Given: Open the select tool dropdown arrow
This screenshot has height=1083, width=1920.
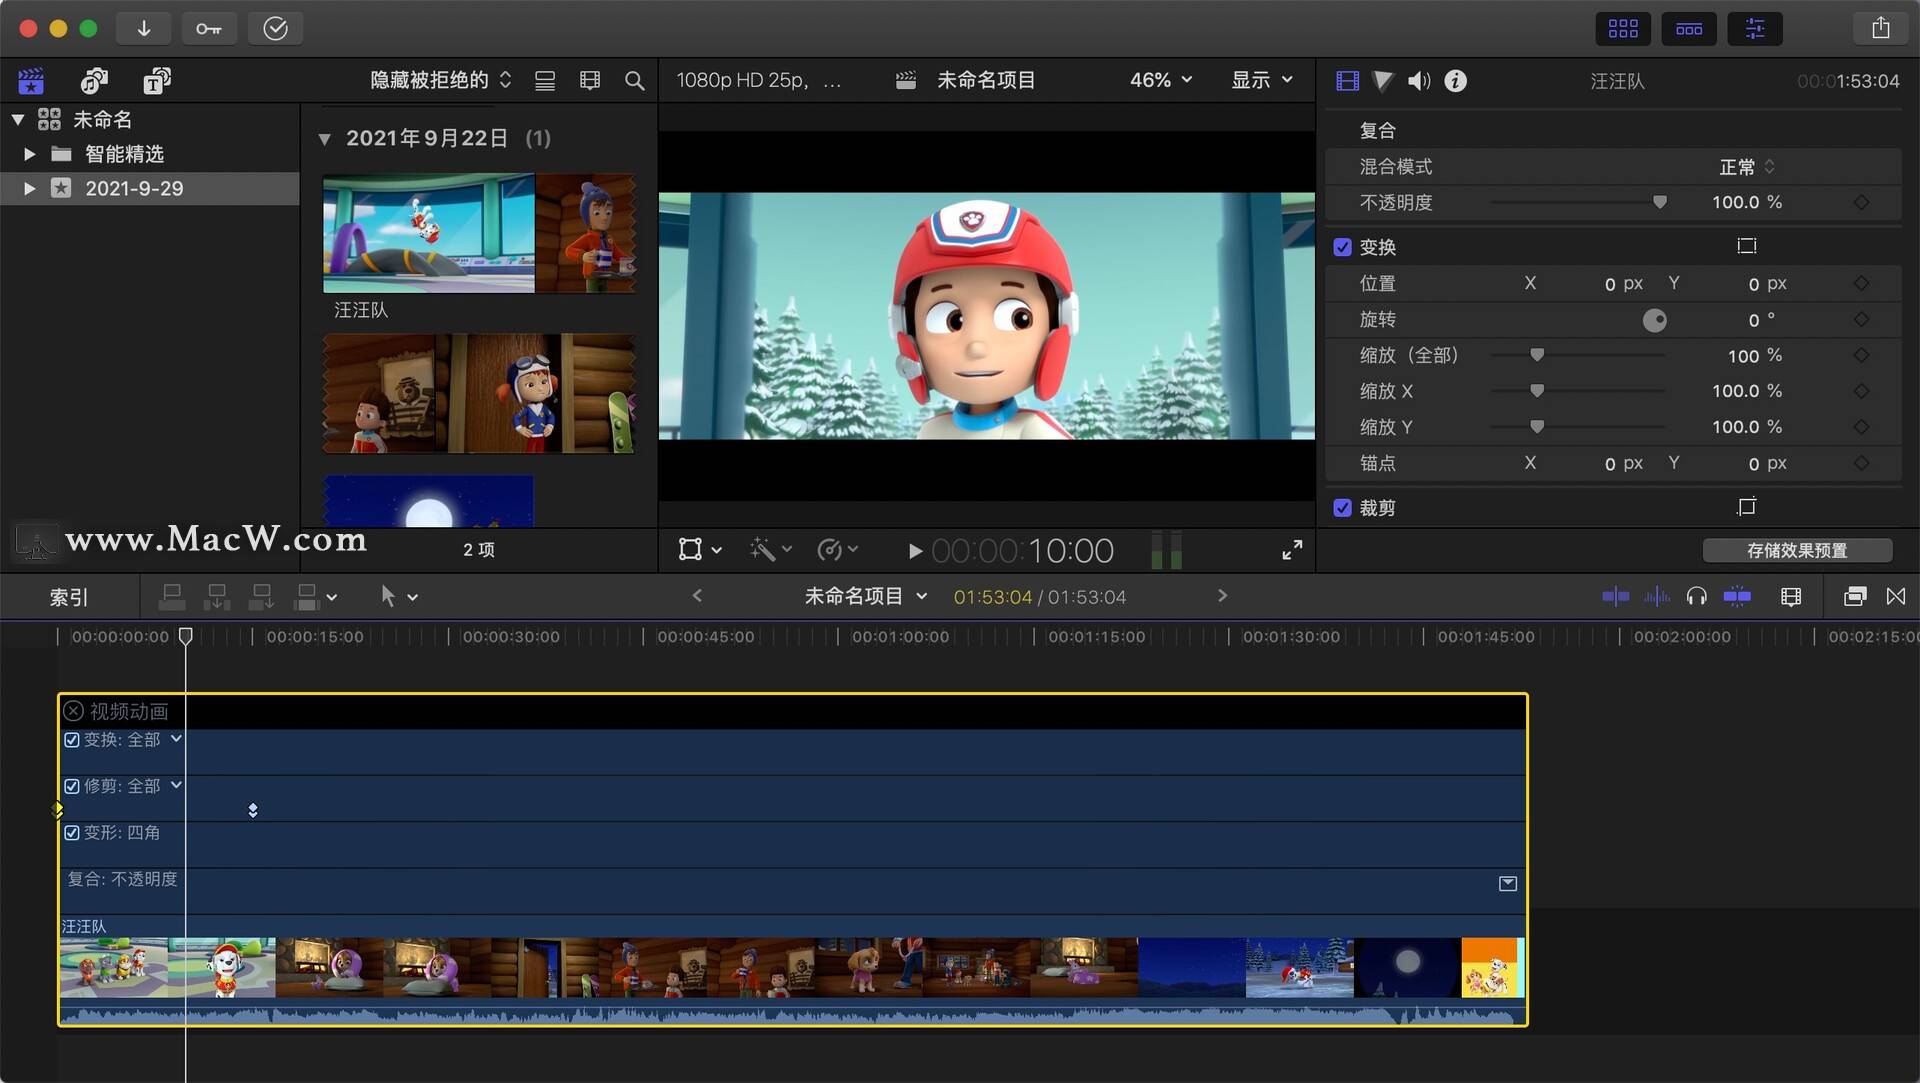Looking at the screenshot, I should pos(413,598).
